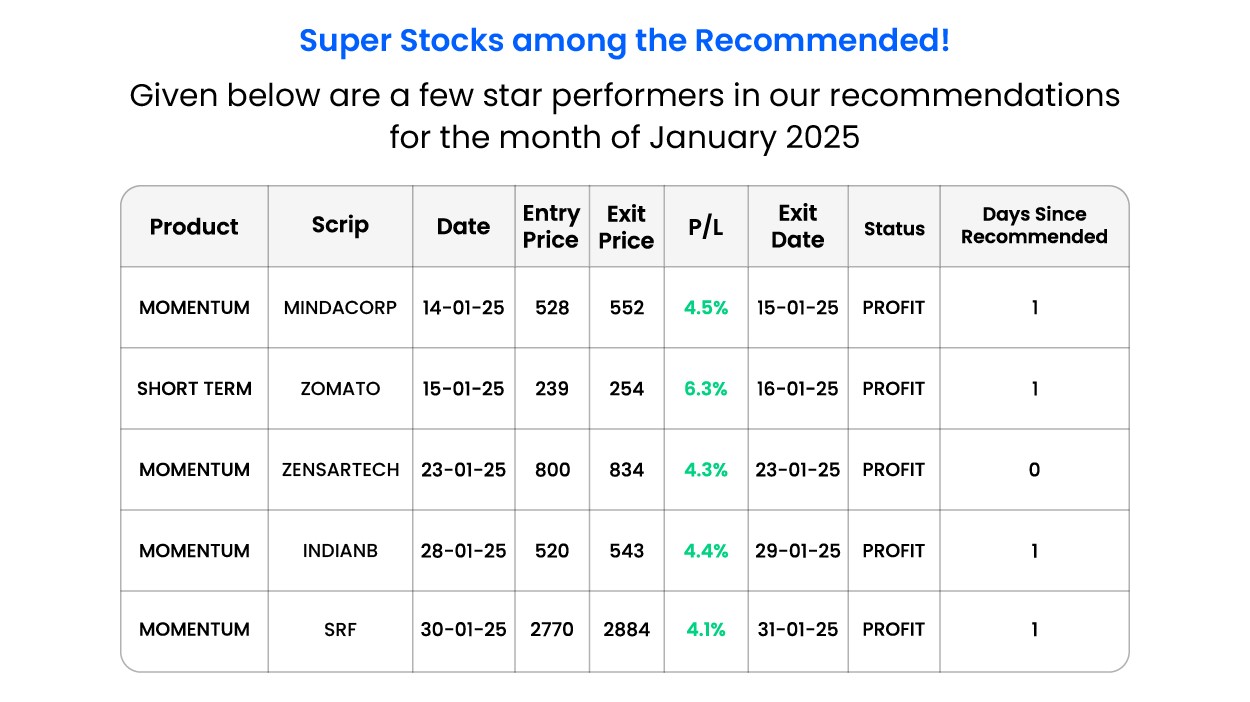This screenshot has height=702, width=1250.
Task: Select the Status column header
Action: [x=894, y=229]
